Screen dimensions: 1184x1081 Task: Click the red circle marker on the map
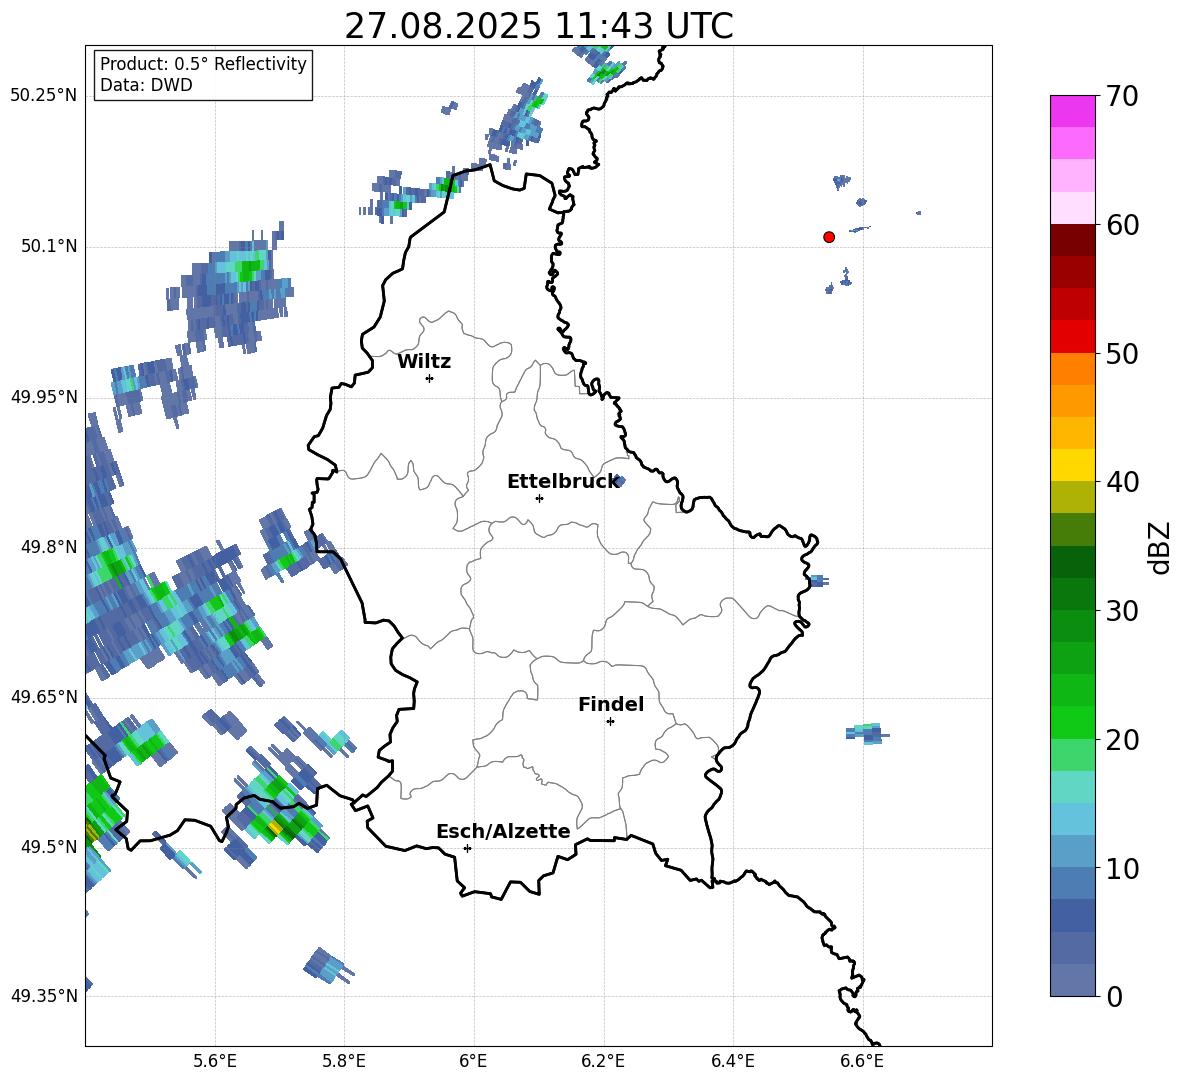coord(828,237)
